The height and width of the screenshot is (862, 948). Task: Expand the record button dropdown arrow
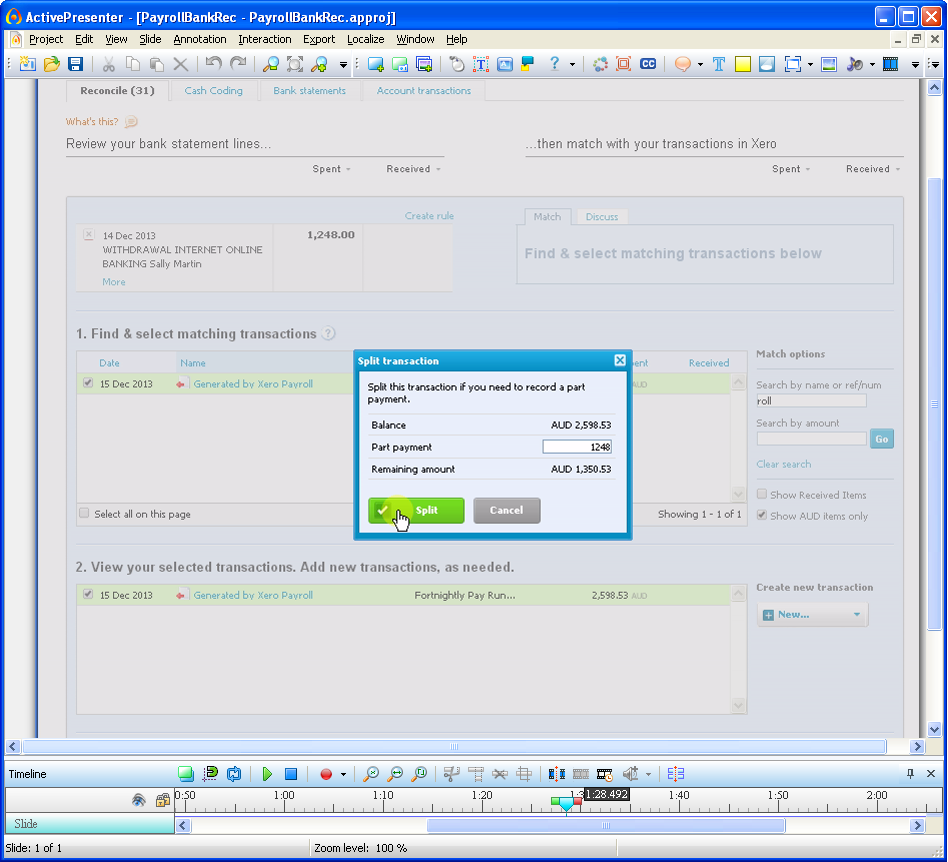[344, 774]
